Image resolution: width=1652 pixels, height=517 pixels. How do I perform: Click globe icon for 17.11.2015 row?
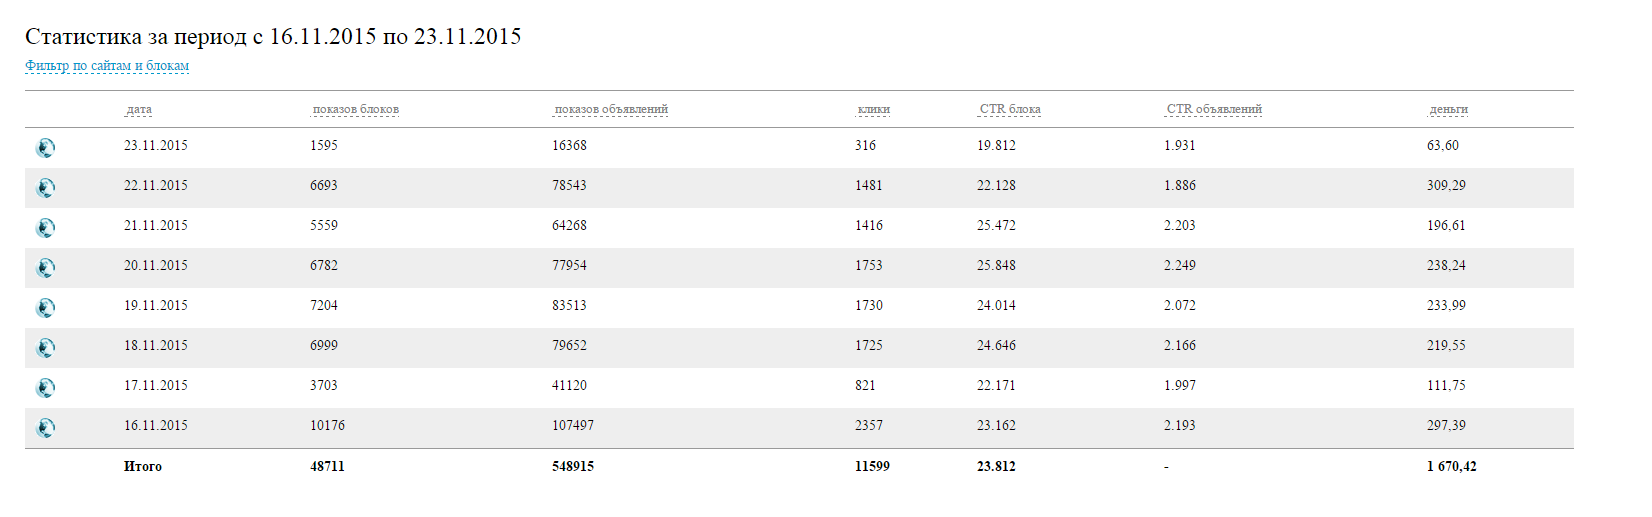tap(45, 388)
